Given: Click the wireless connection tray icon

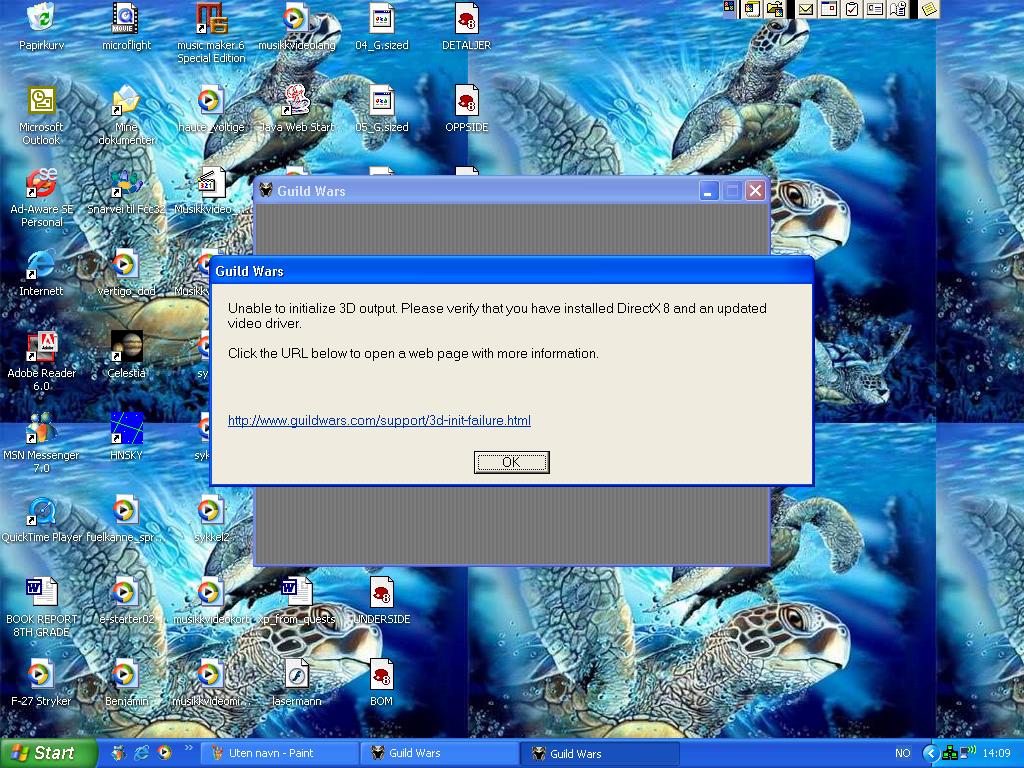Looking at the screenshot, I should [968, 752].
